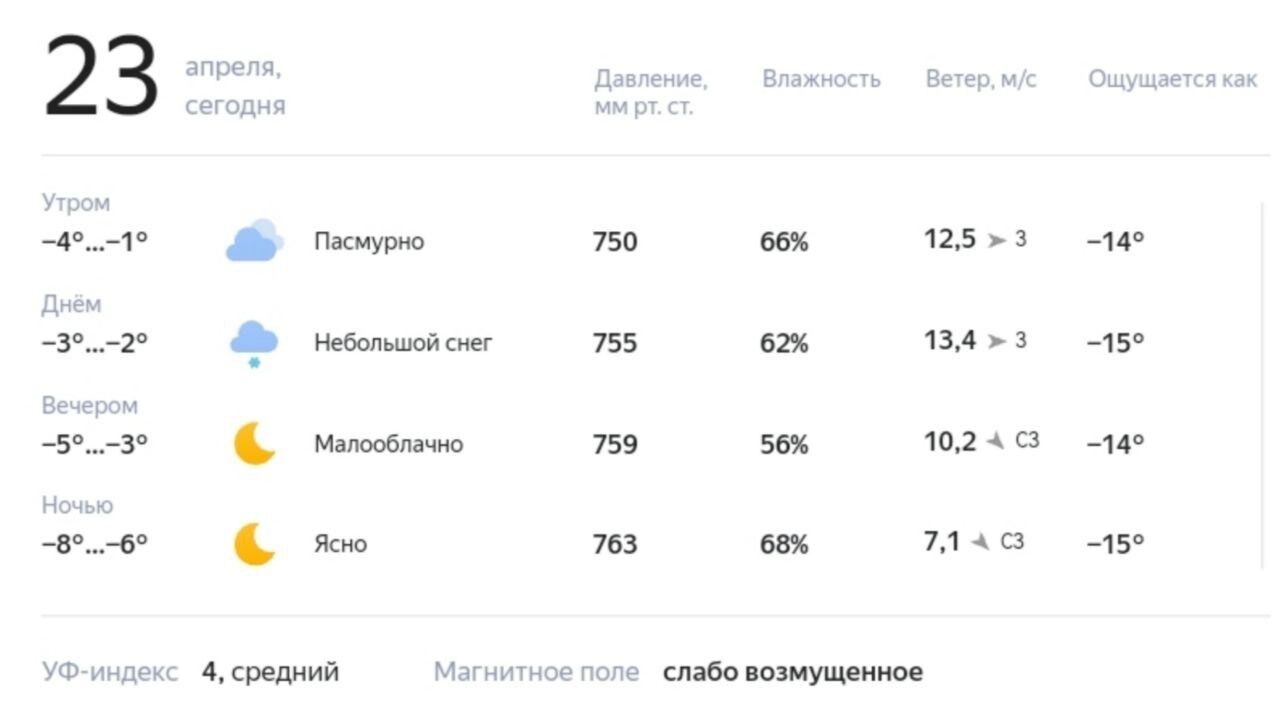Click the Ветер, м/с column header
Image resolution: width=1280 pixels, height=719 pixels.
981,79
